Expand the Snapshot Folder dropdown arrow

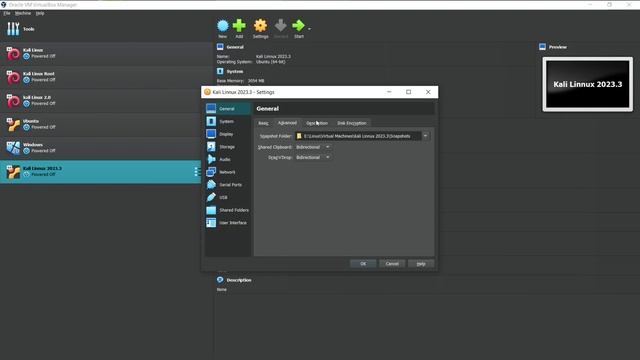[425, 136]
